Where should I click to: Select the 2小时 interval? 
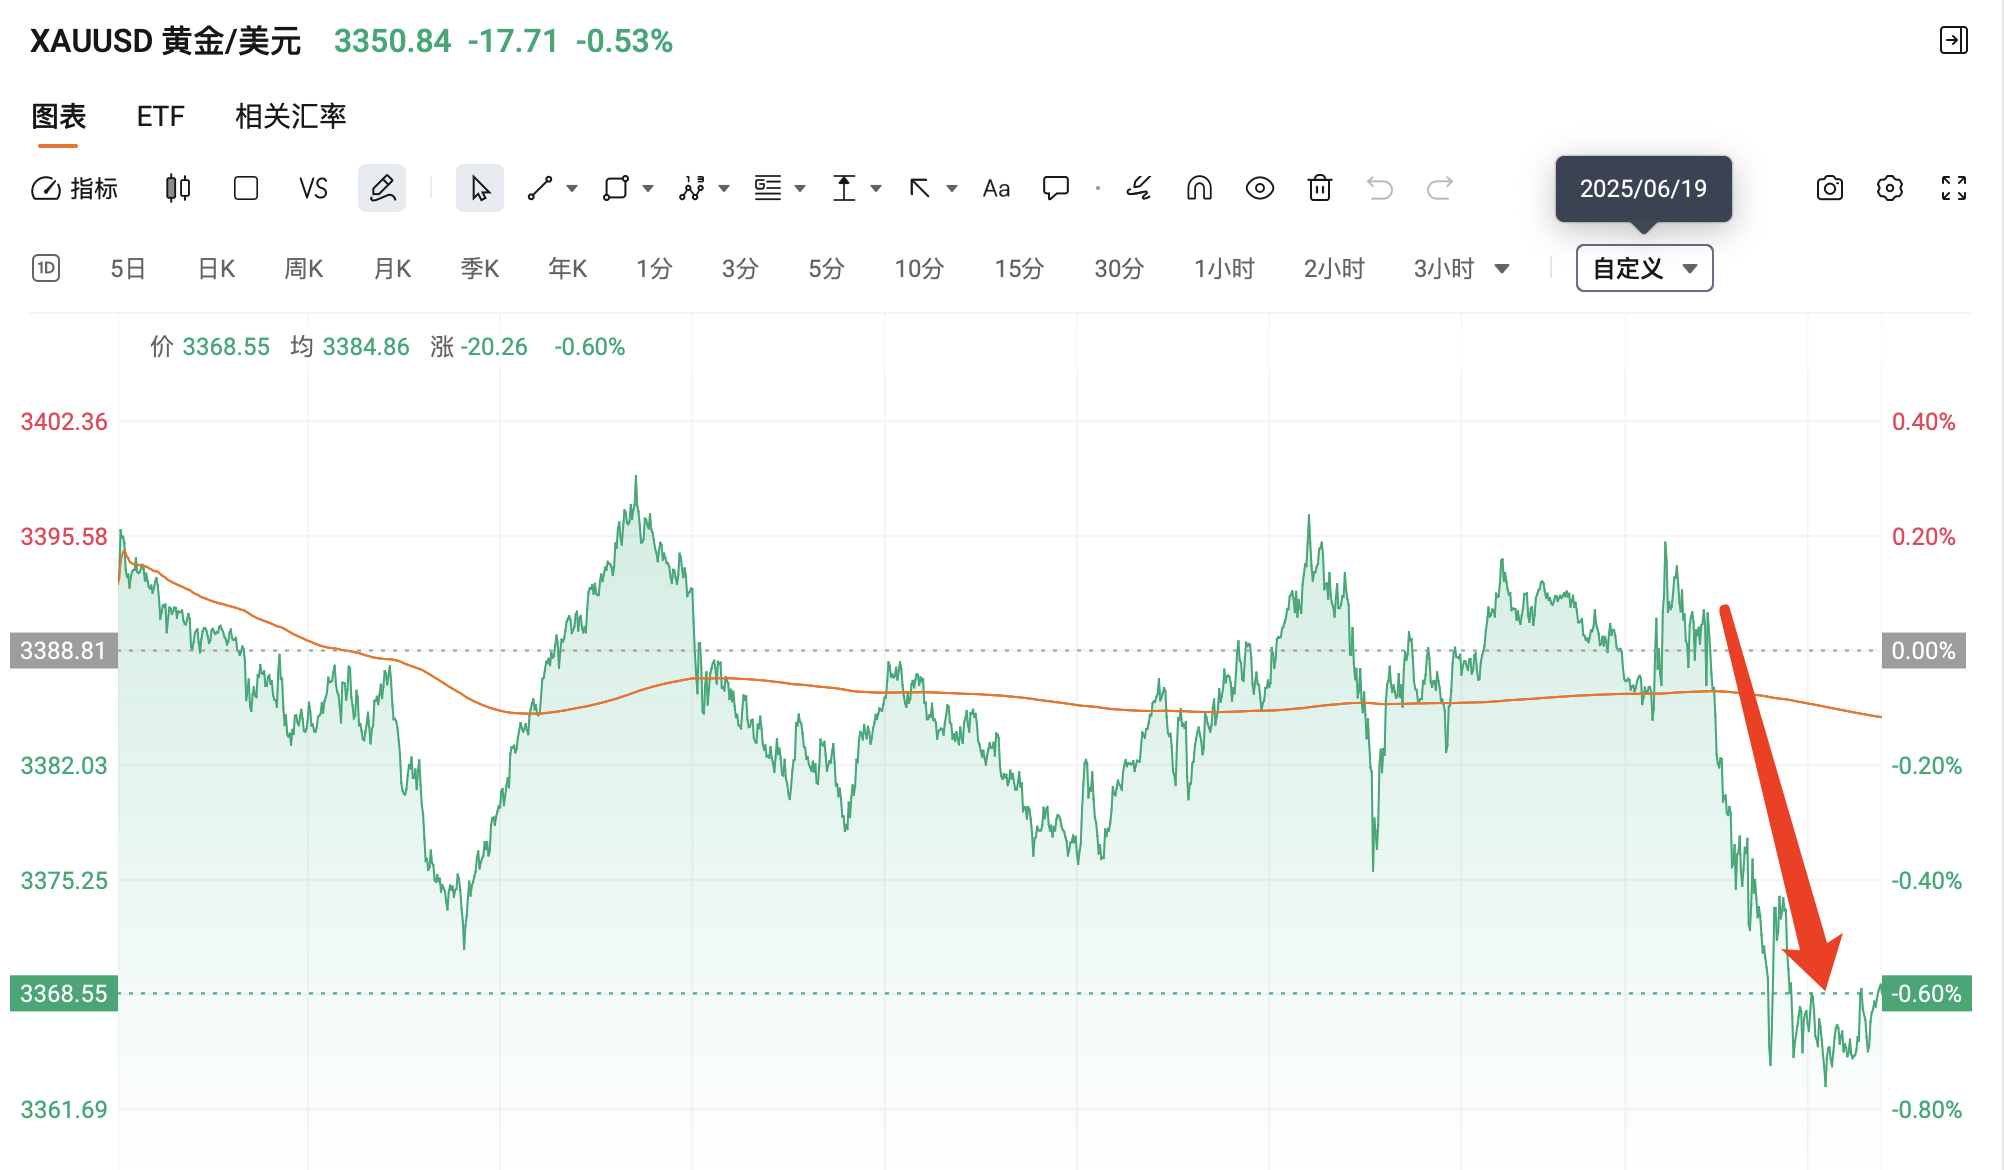[1334, 268]
